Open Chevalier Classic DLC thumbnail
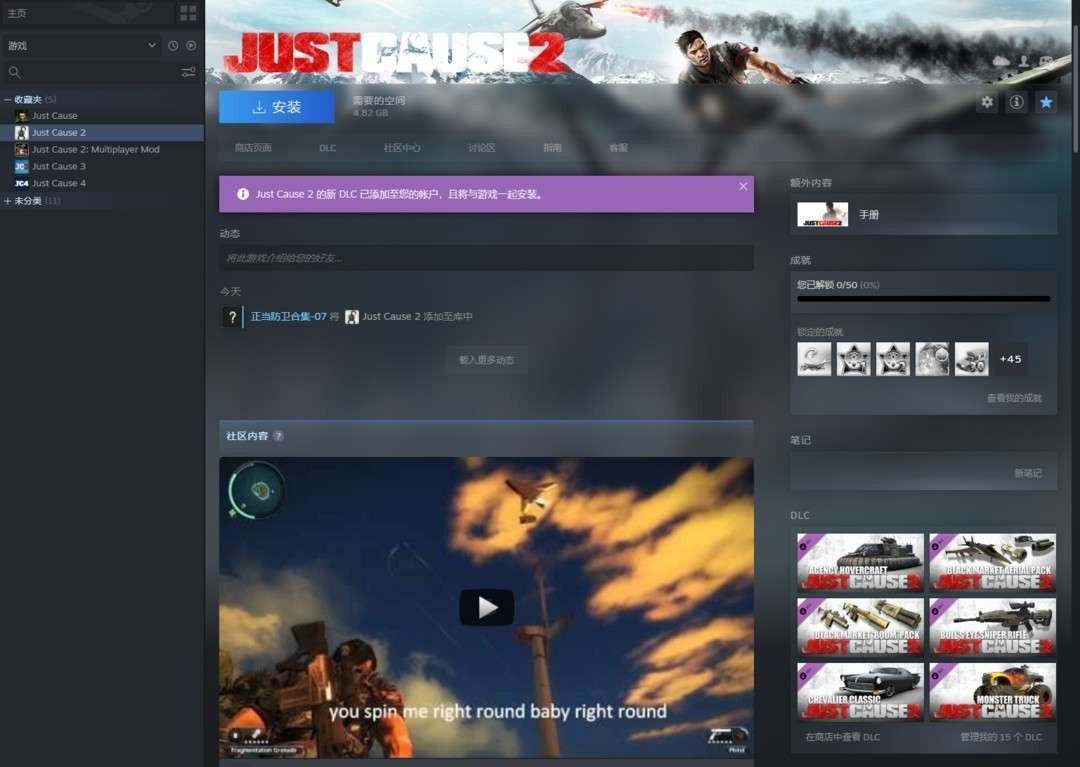Image resolution: width=1080 pixels, height=767 pixels. pos(860,691)
